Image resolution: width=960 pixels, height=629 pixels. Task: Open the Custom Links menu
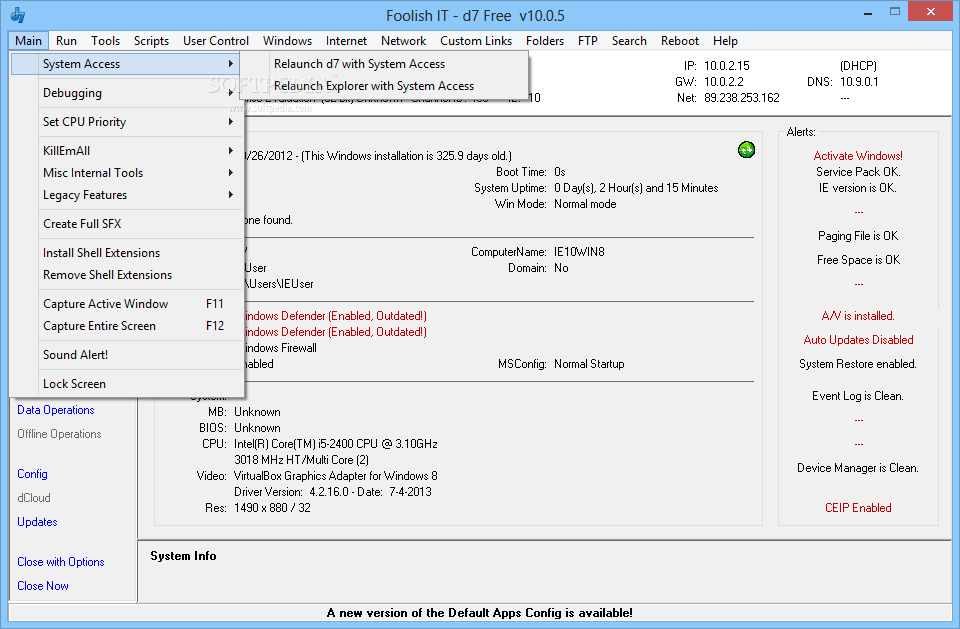476,40
